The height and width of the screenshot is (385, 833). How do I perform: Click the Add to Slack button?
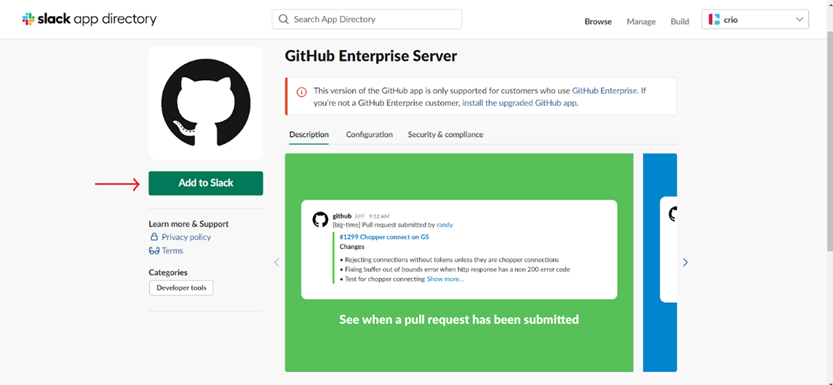click(x=206, y=183)
